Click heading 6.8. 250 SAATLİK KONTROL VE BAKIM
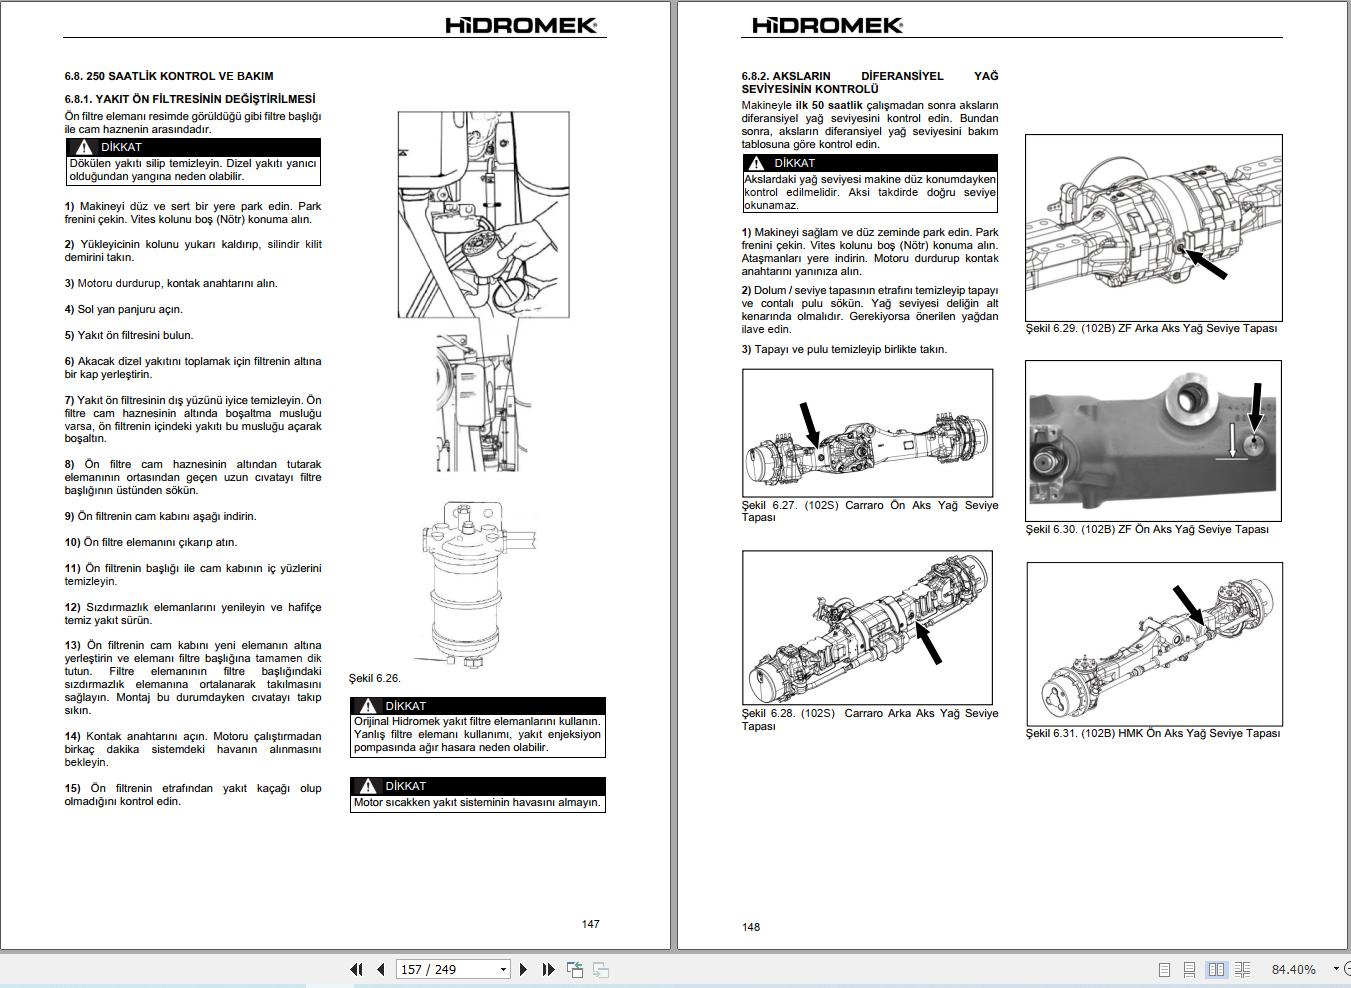The width and height of the screenshot is (1351, 988). [x=169, y=76]
